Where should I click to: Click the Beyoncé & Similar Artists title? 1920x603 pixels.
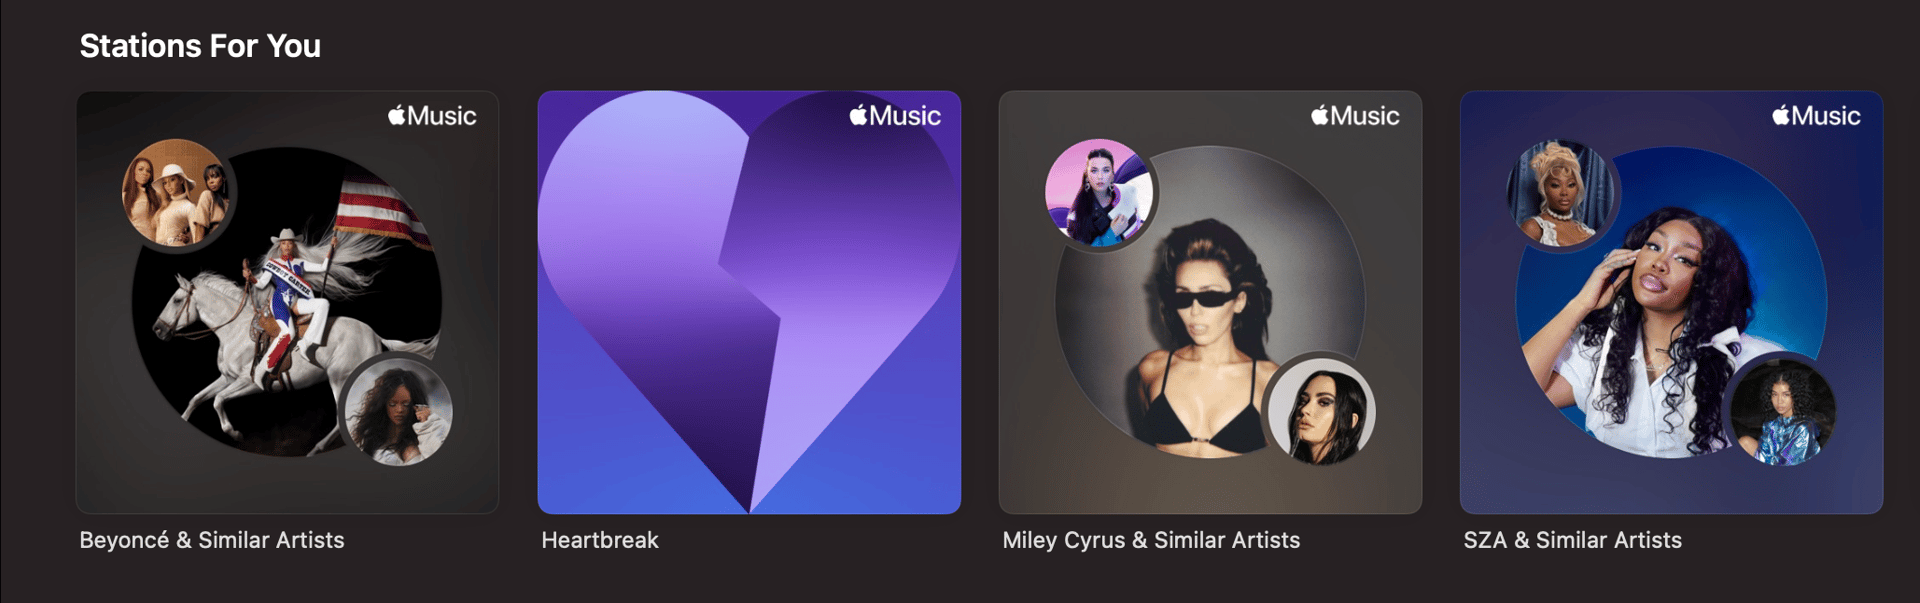tap(212, 540)
